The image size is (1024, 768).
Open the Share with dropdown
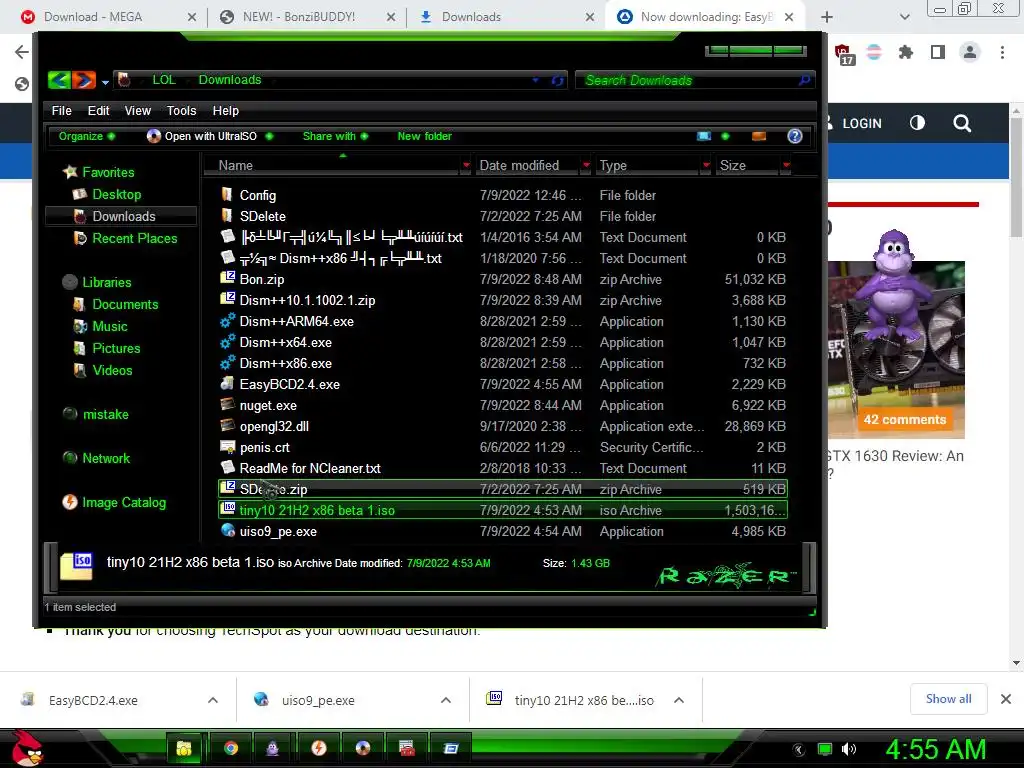point(335,136)
